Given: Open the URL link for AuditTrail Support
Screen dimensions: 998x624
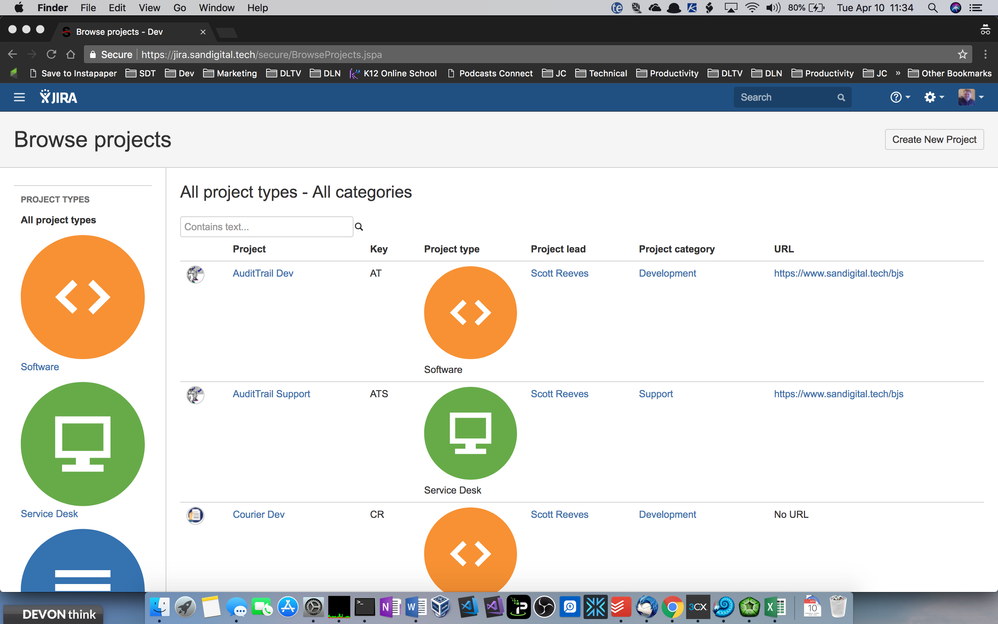Looking at the screenshot, I should tap(838, 394).
